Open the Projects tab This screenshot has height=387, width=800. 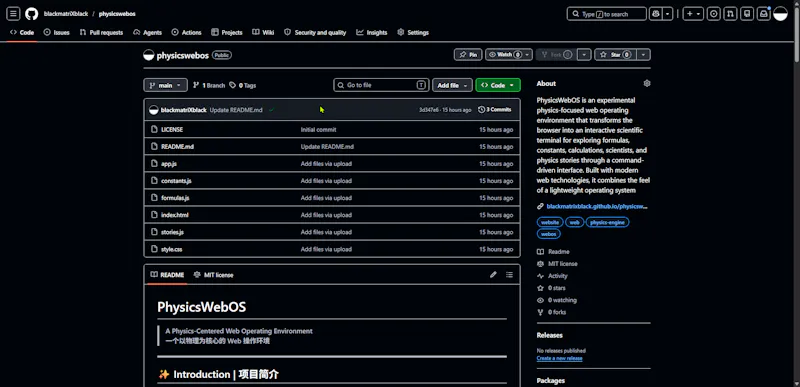(227, 32)
